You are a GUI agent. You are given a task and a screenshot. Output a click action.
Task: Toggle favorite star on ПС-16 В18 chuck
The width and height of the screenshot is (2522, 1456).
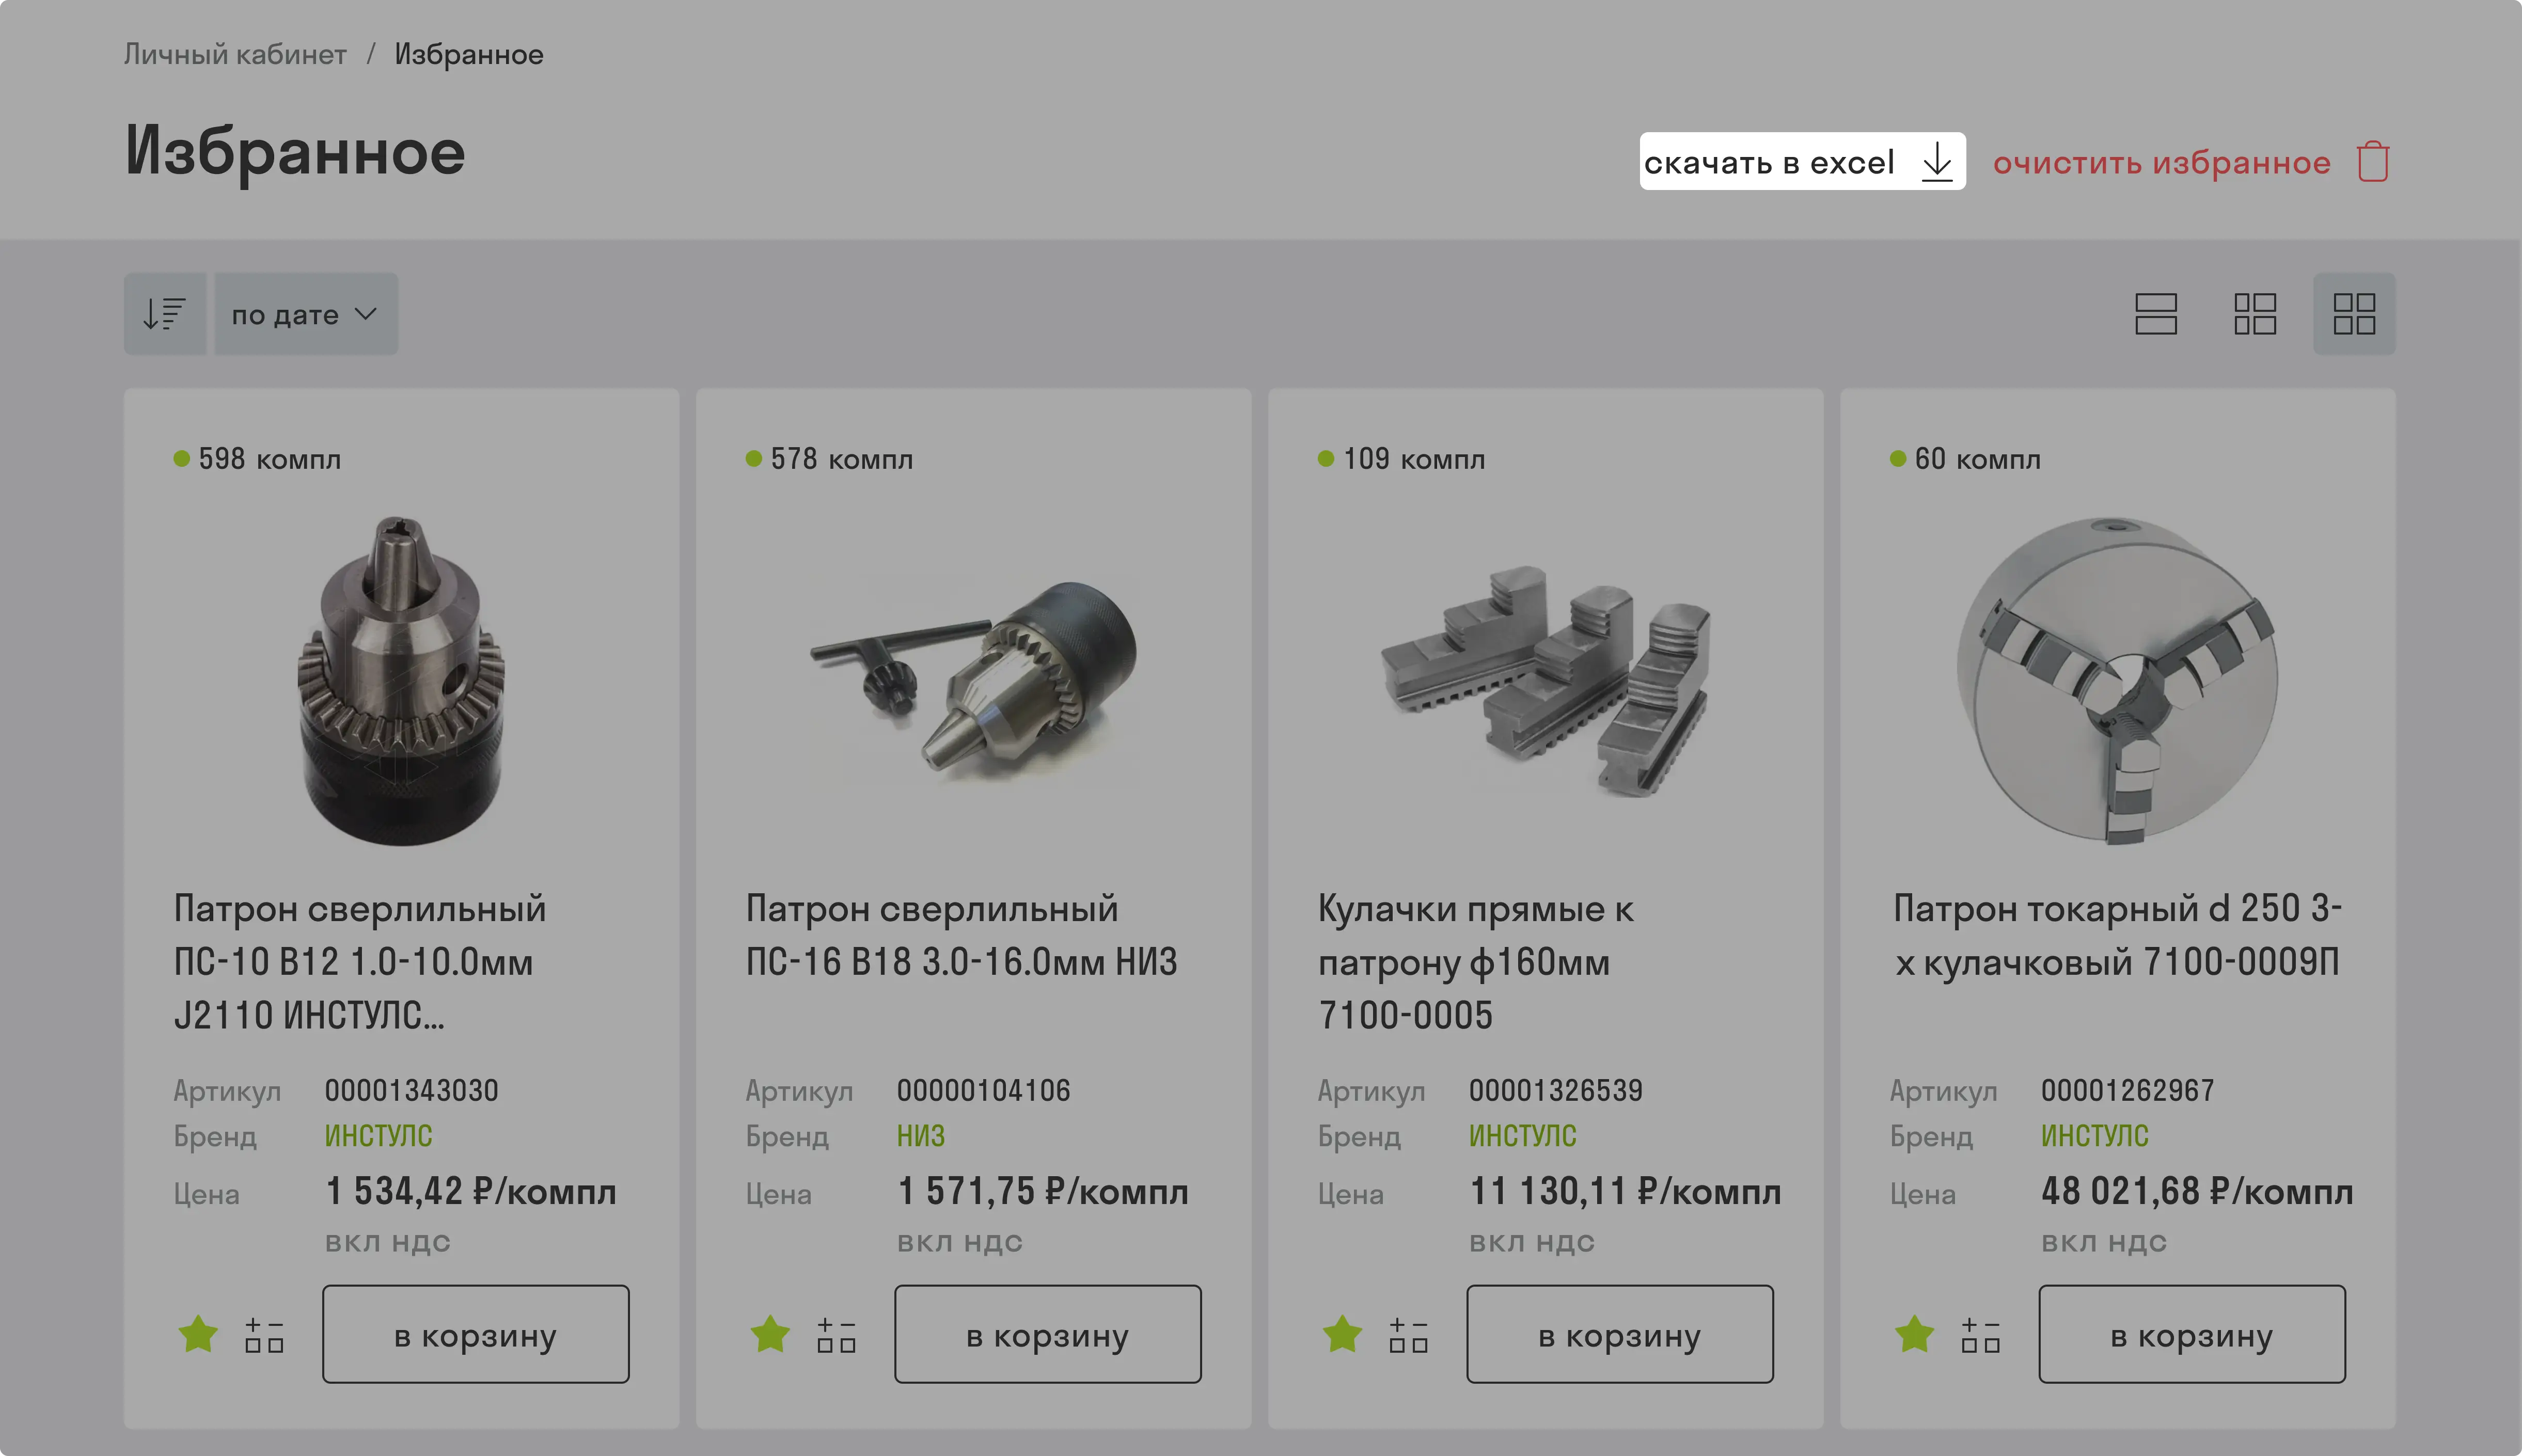(x=770, y=1334)
